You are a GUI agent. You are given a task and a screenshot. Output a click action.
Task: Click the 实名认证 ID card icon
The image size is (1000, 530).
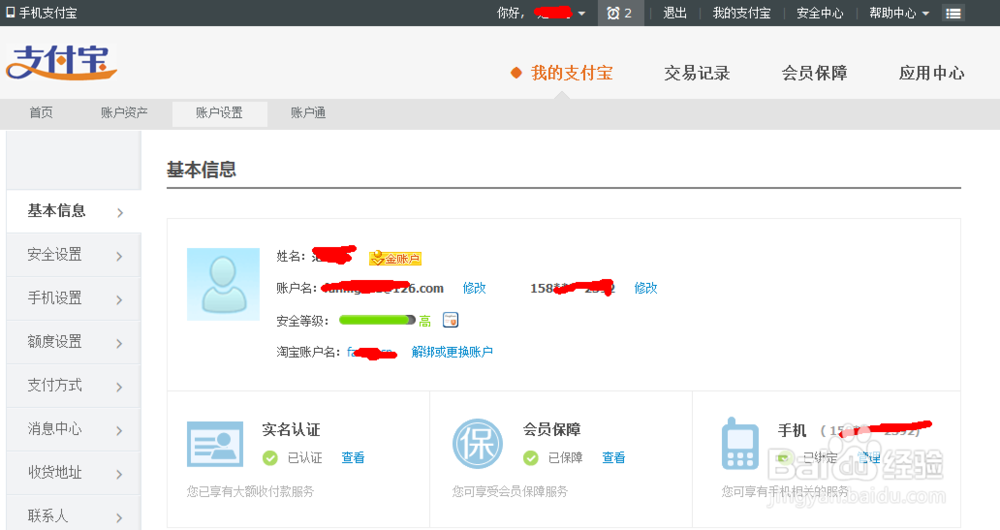tap(215, 444)
